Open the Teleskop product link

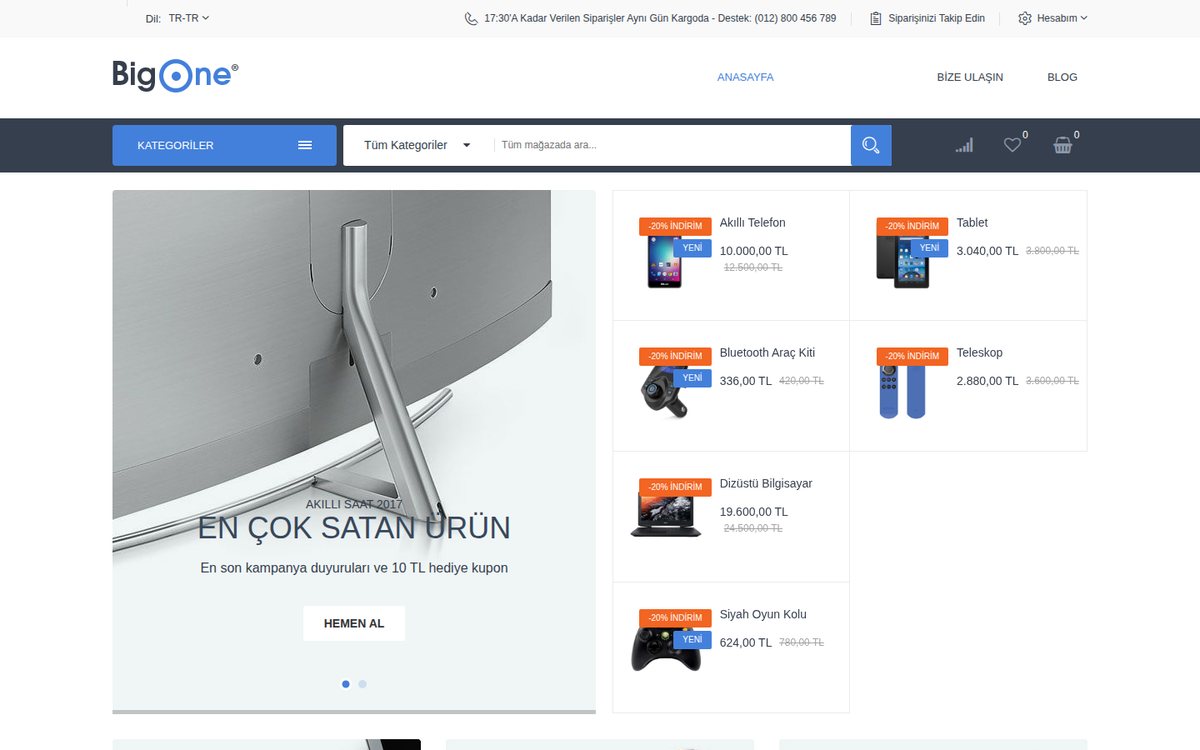click(x=980, y=353)
